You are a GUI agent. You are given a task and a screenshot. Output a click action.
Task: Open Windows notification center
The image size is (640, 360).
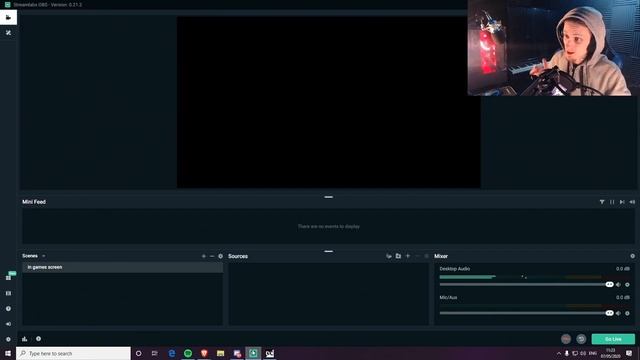pos(629,353)
